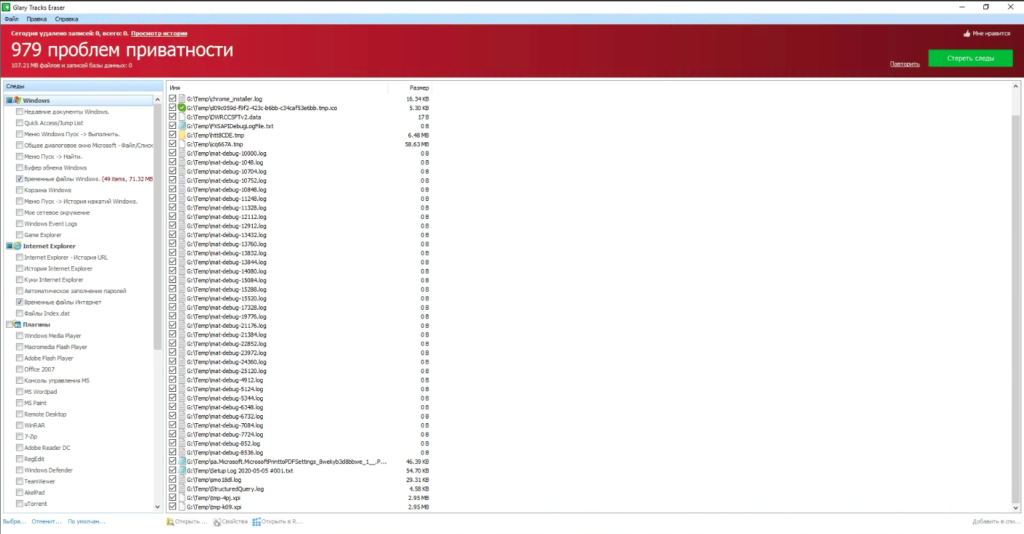Viewport: 1024px width, 534px height.
Task: Open the Правка menu
Action: click(37, 19)
